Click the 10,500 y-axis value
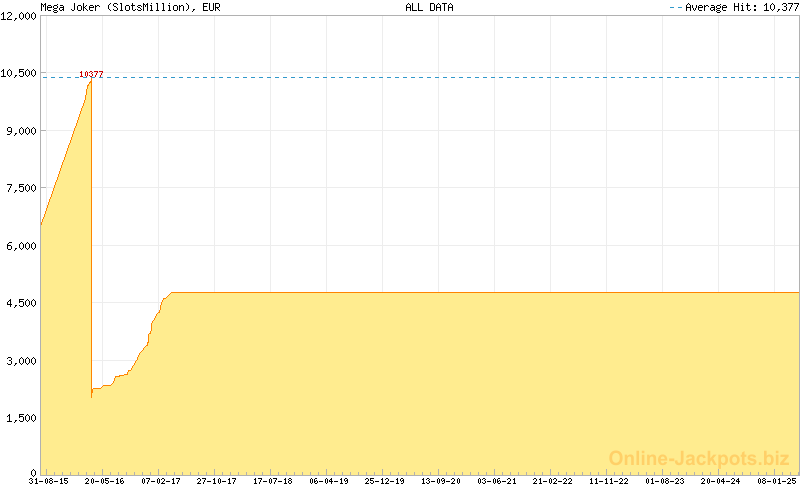 point(19,73)
